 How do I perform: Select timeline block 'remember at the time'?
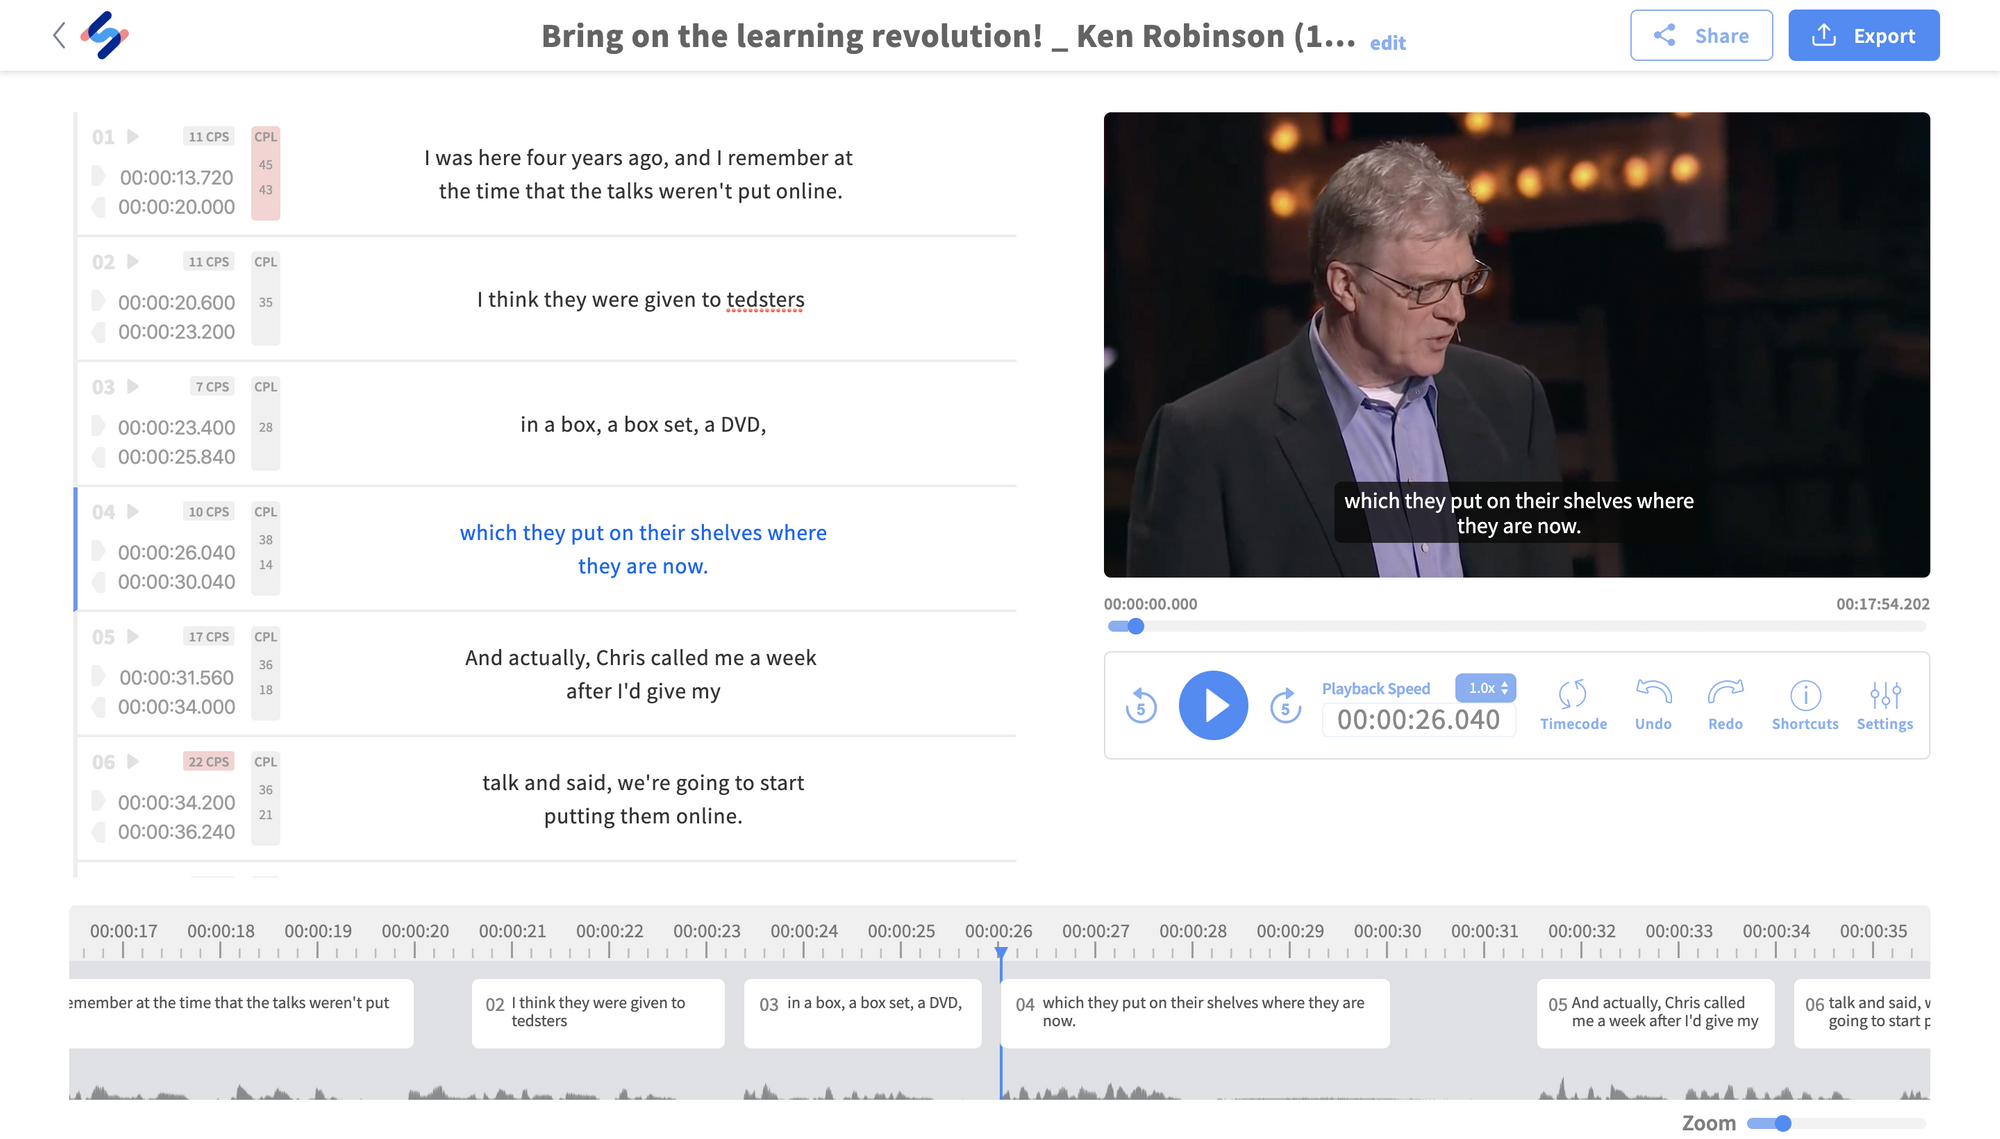[241, 1013]
